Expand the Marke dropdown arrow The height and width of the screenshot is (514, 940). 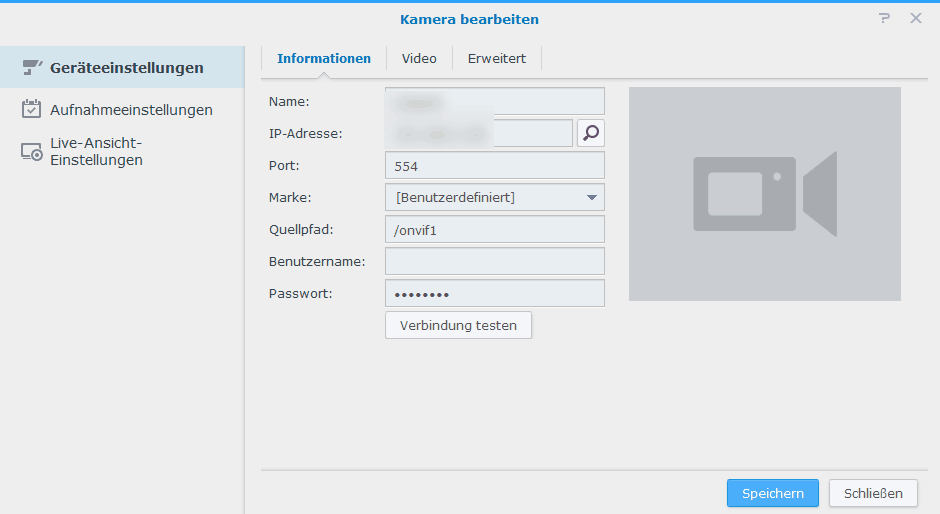pyautogui.click(x=591, y=197)
